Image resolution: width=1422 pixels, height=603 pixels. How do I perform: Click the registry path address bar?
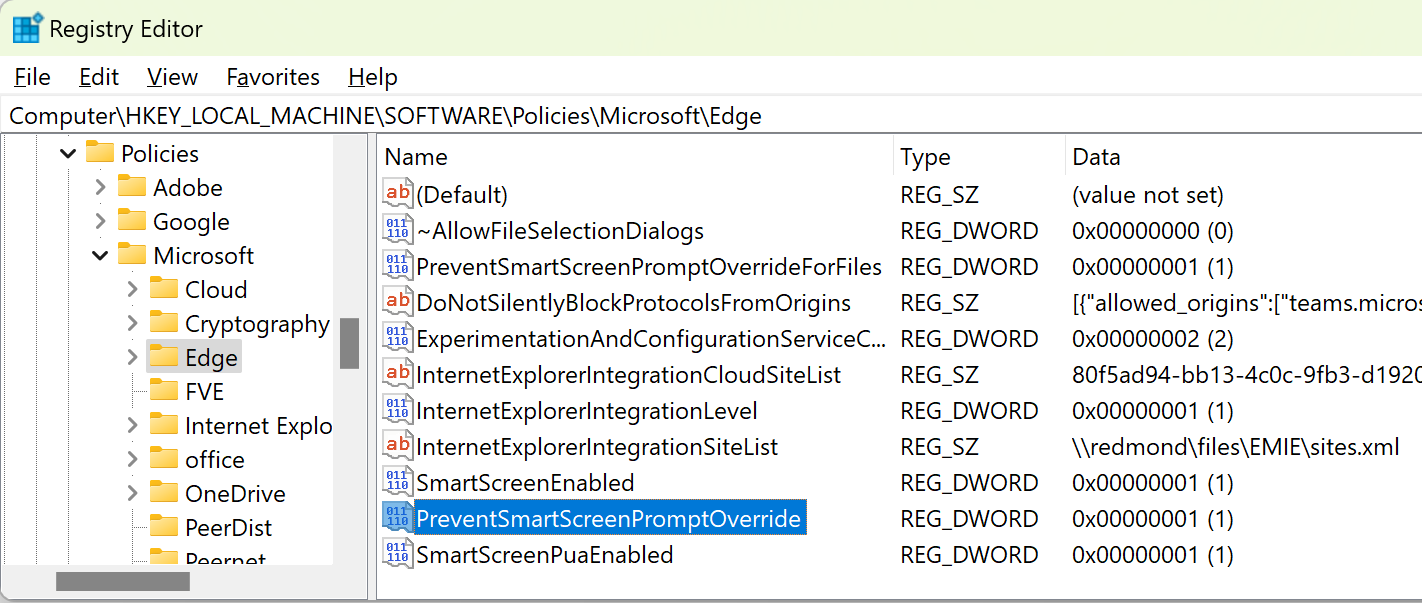[x=700, y=116]
